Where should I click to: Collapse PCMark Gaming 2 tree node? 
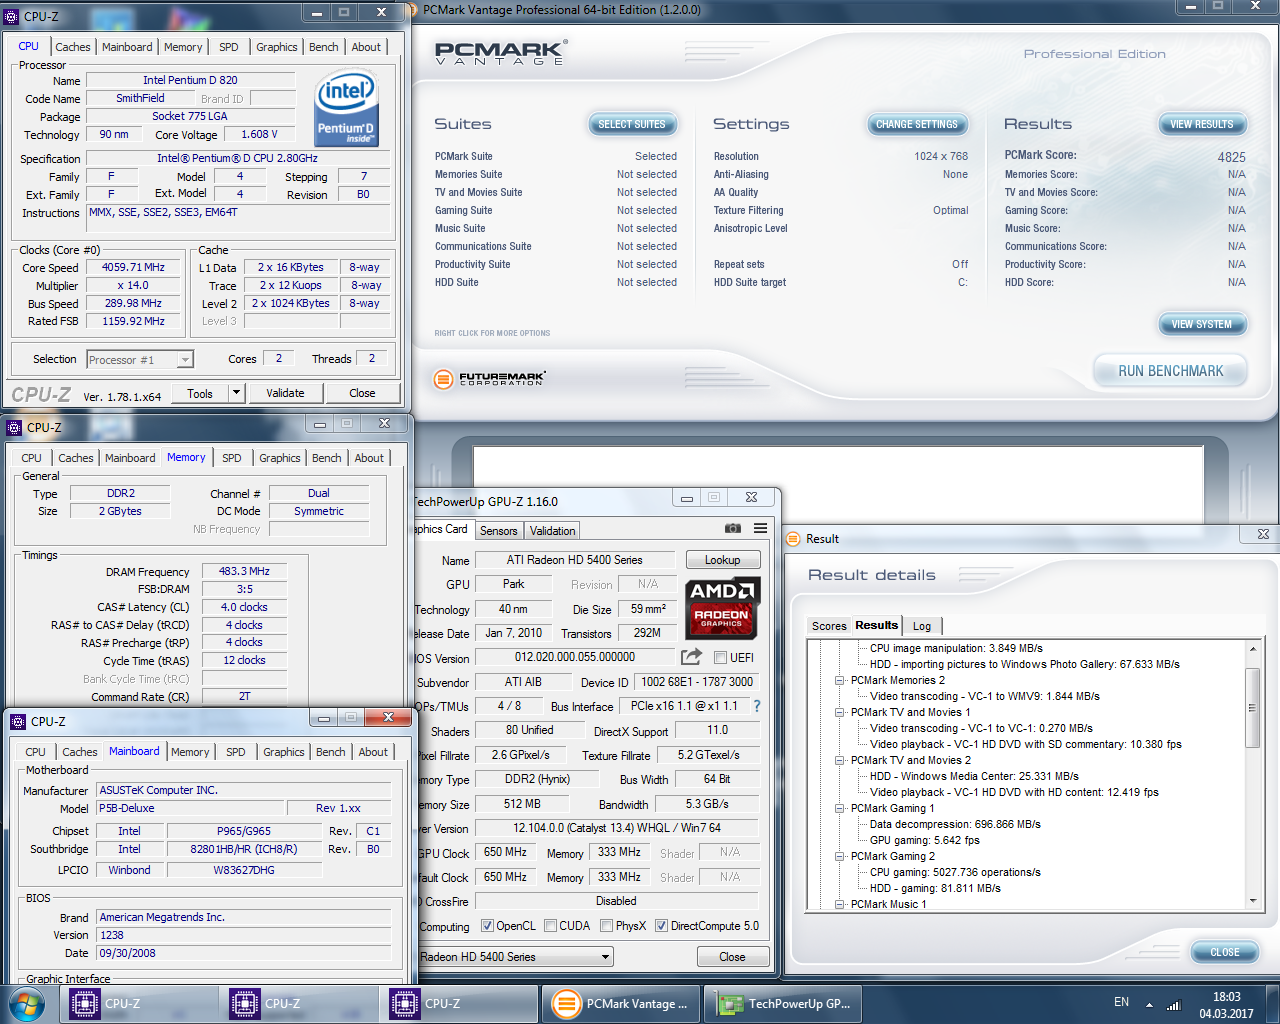point(840,856)
